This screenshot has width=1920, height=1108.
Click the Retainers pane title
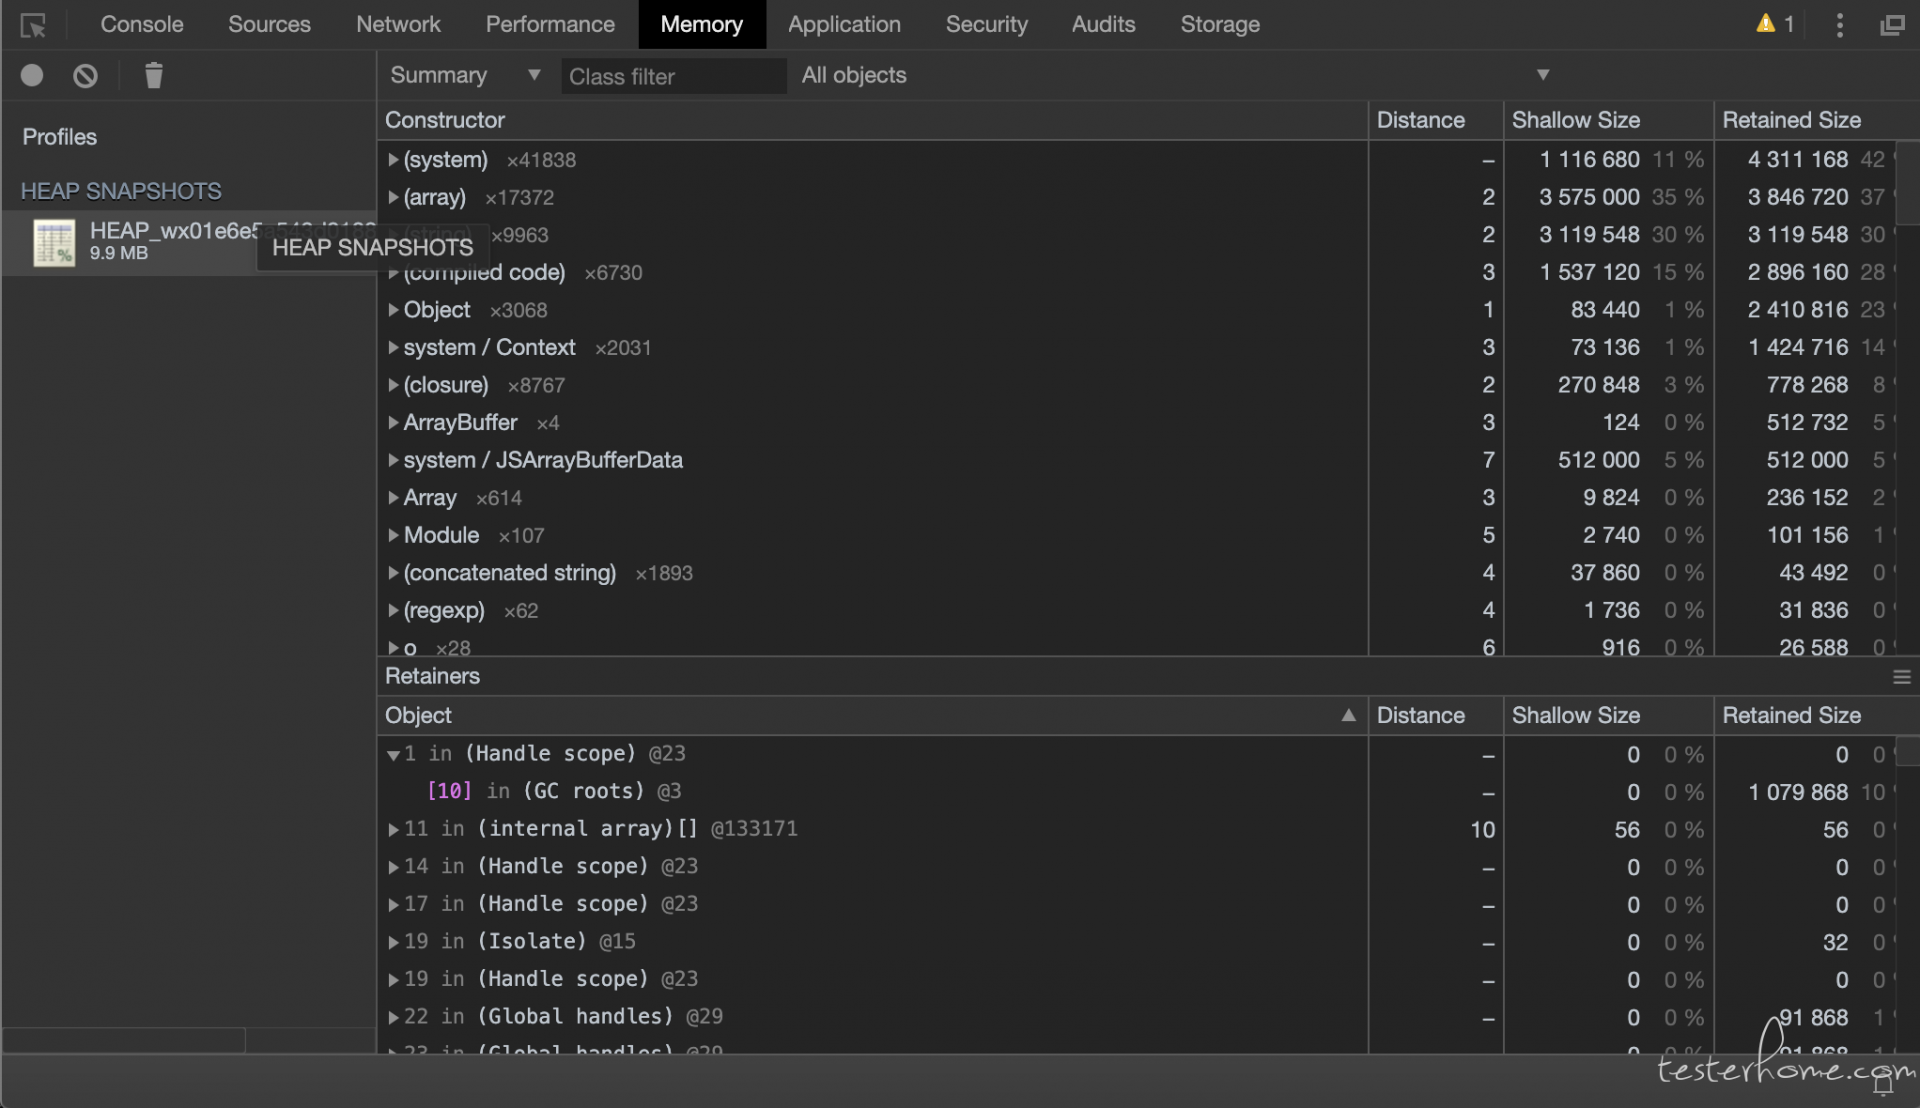tap(432, 676)
